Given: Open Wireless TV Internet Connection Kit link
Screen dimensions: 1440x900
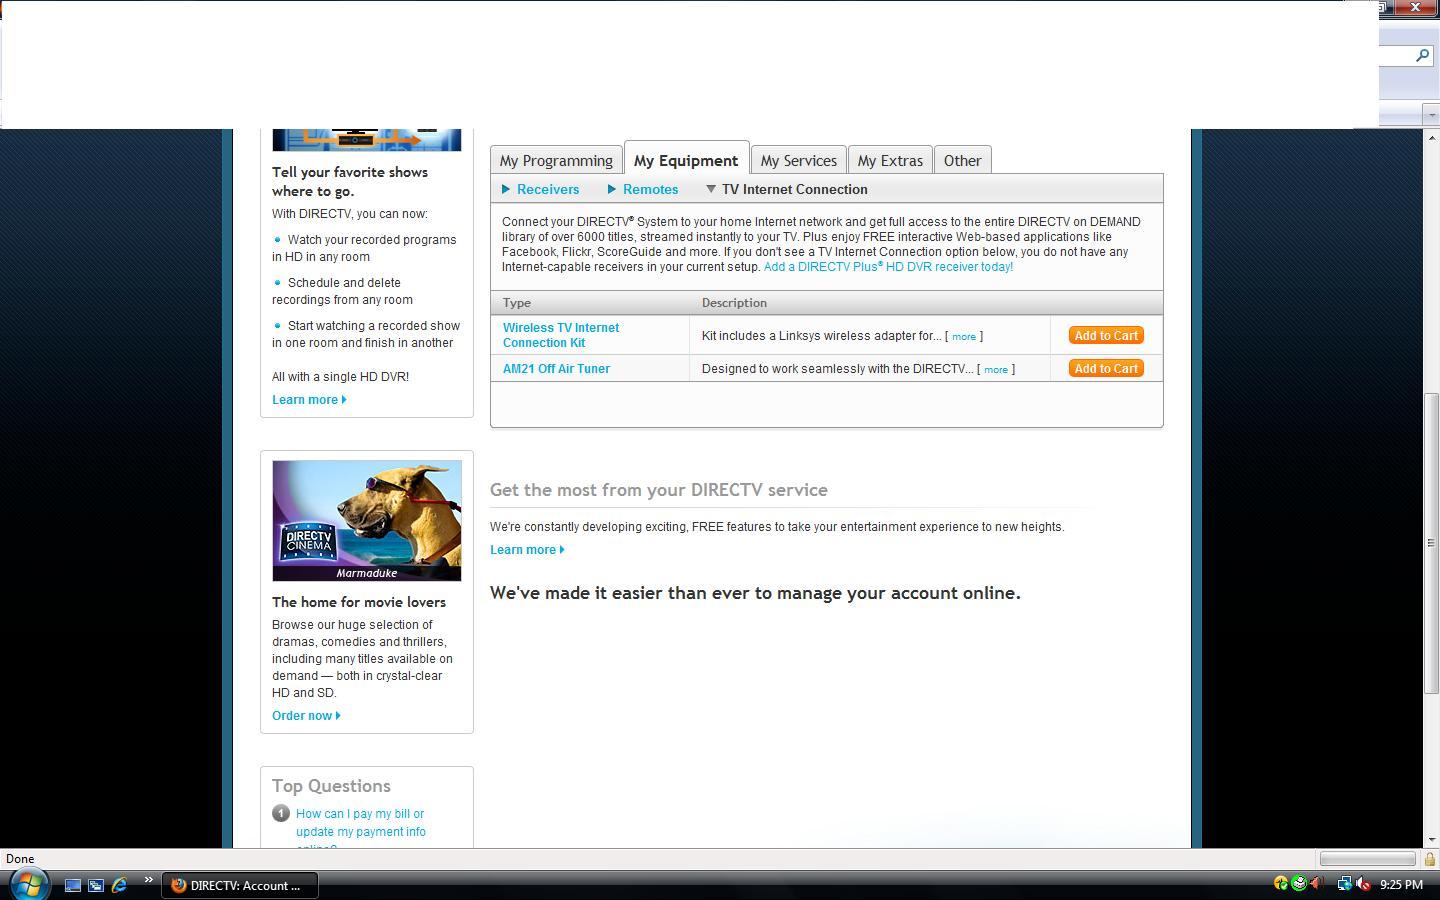Looking at the screenshot, I should click(x=561, y=335).
